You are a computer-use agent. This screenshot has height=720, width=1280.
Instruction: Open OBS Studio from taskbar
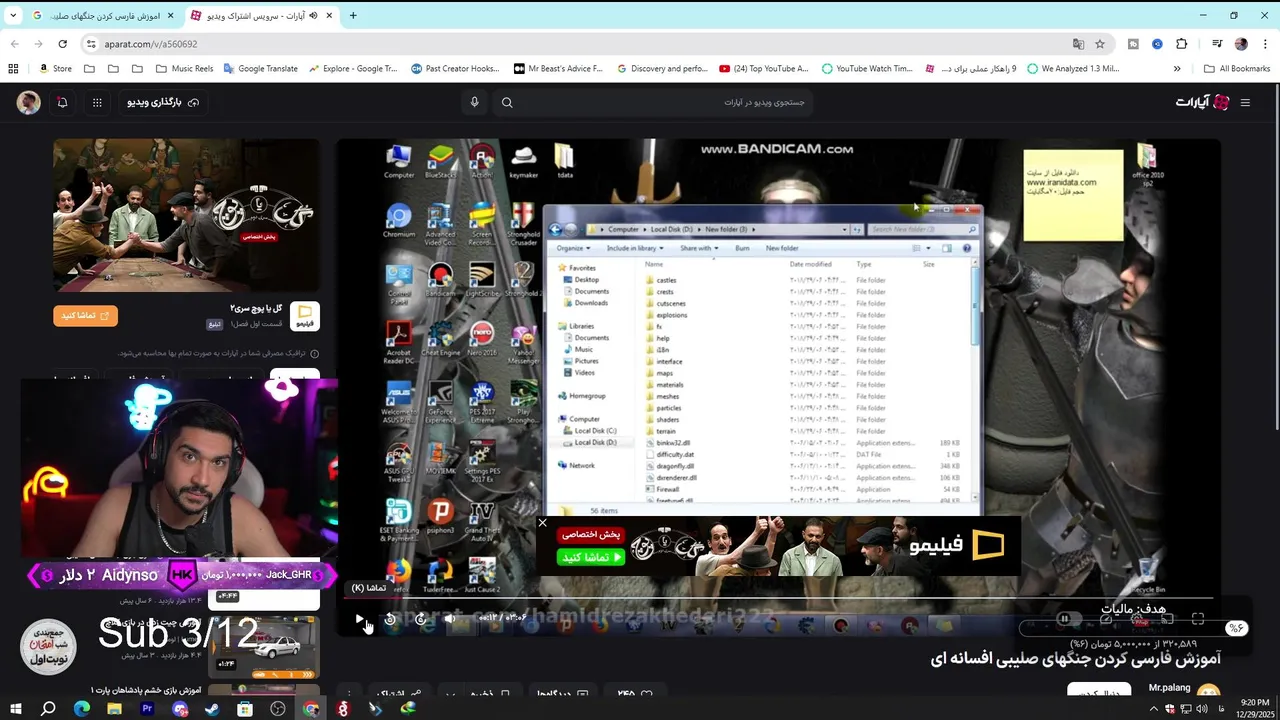point(278,708)
